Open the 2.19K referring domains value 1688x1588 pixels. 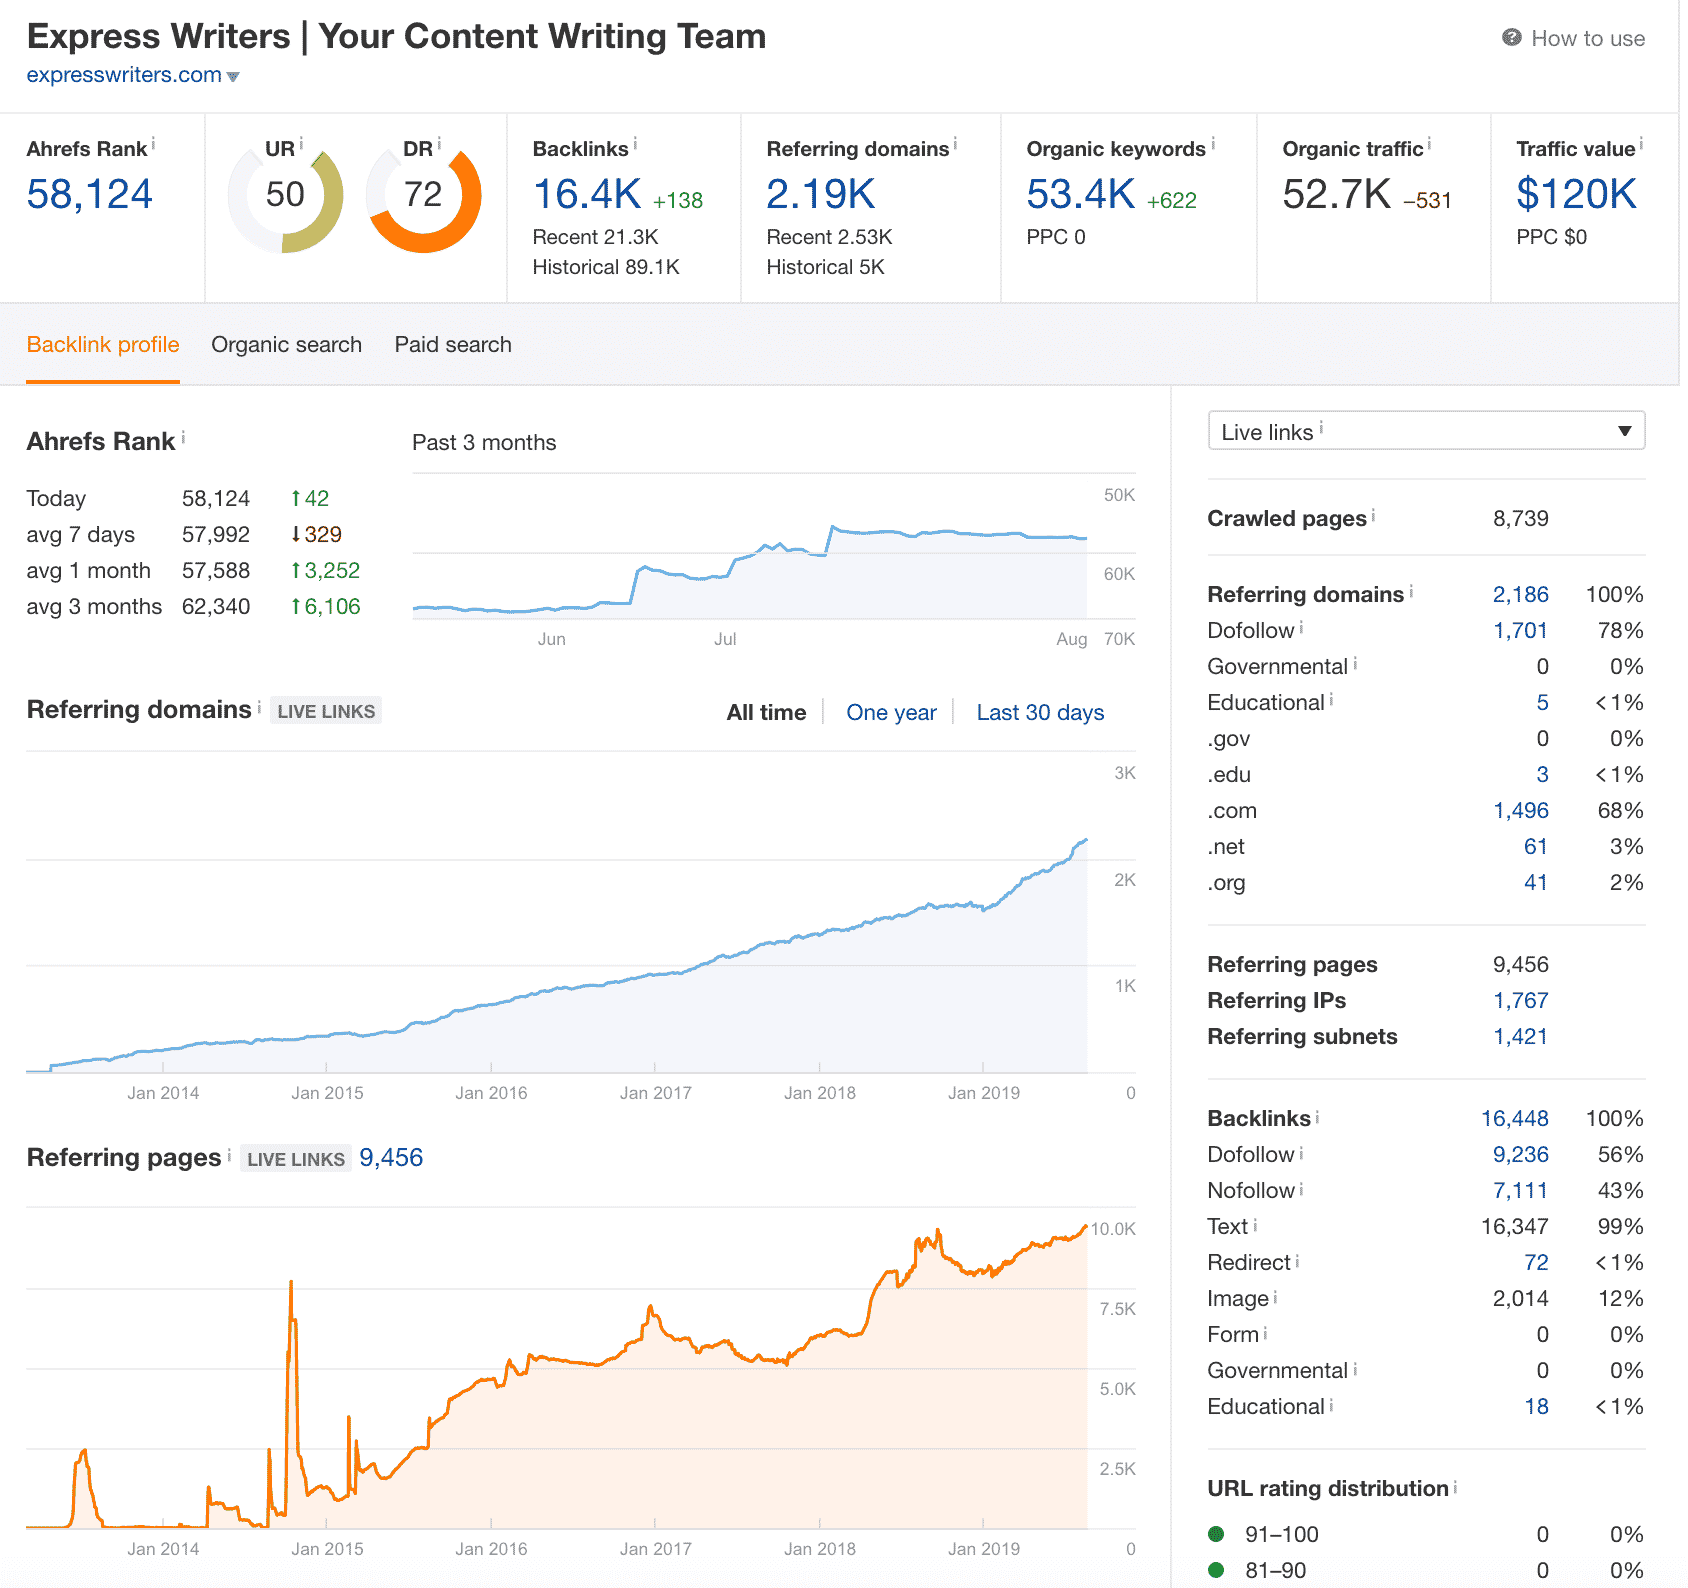pyautogui.click(x=821, y=194)
